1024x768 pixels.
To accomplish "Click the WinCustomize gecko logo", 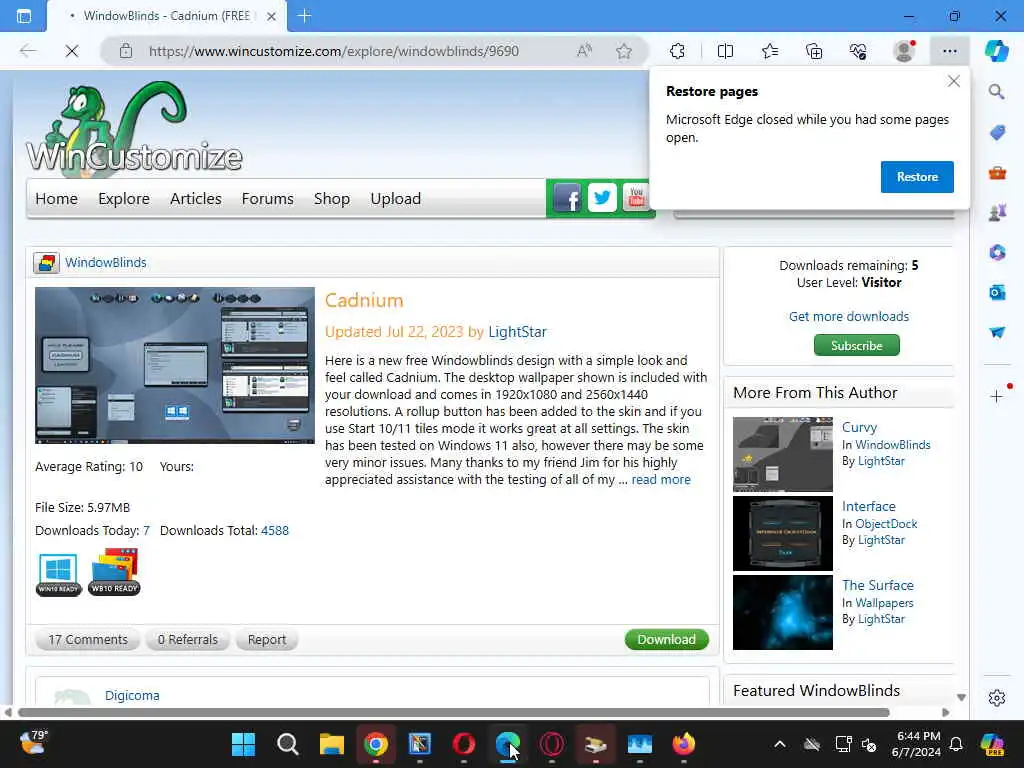I will coord(134,129).
